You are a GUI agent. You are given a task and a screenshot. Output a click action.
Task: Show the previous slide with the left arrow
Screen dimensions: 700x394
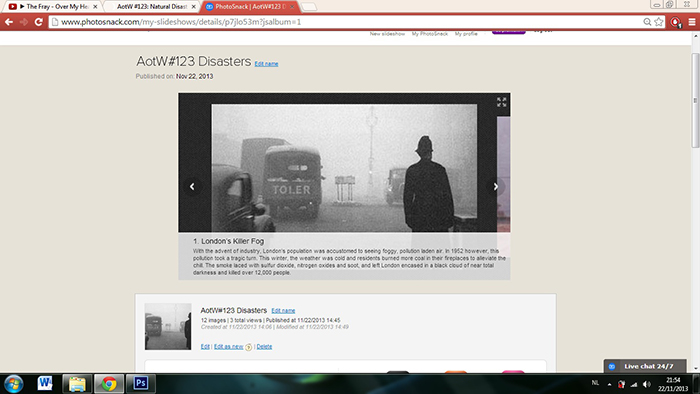192,187
